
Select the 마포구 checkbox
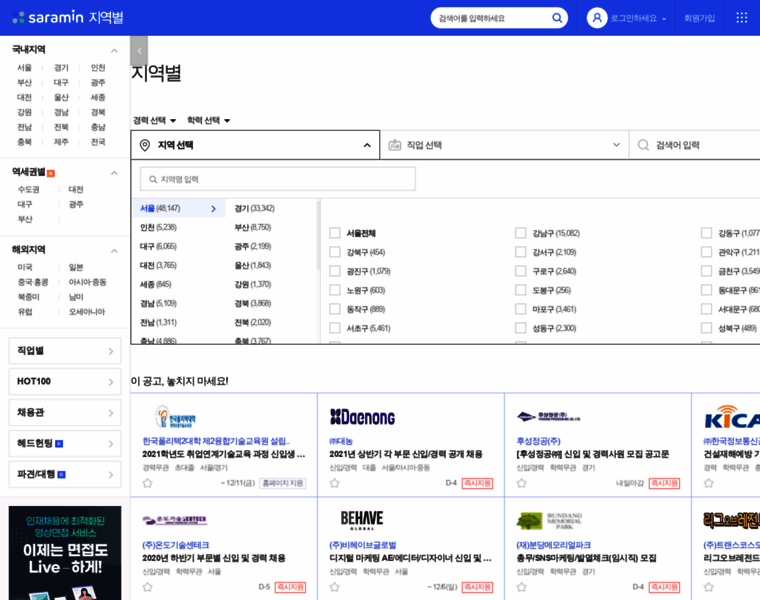[x=521, y=309]
